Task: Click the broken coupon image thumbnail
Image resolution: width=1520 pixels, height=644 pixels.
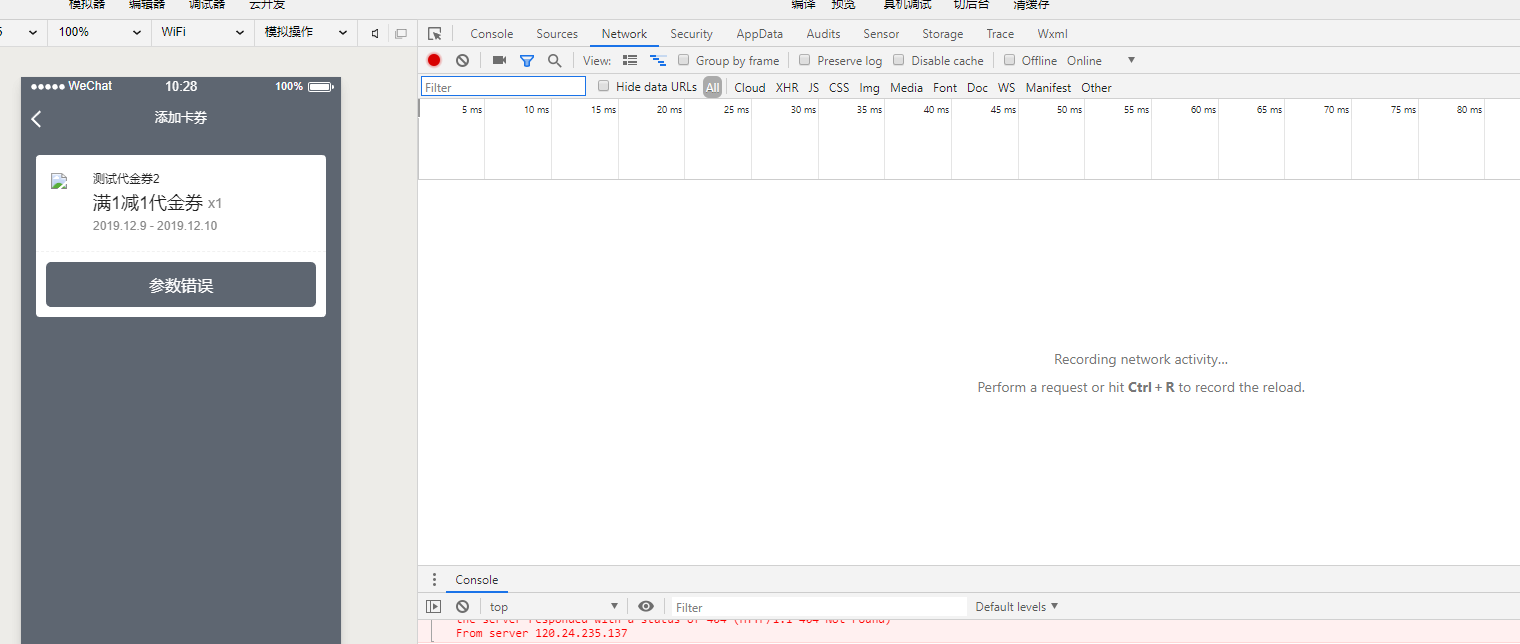Action: tap(59, 181)
